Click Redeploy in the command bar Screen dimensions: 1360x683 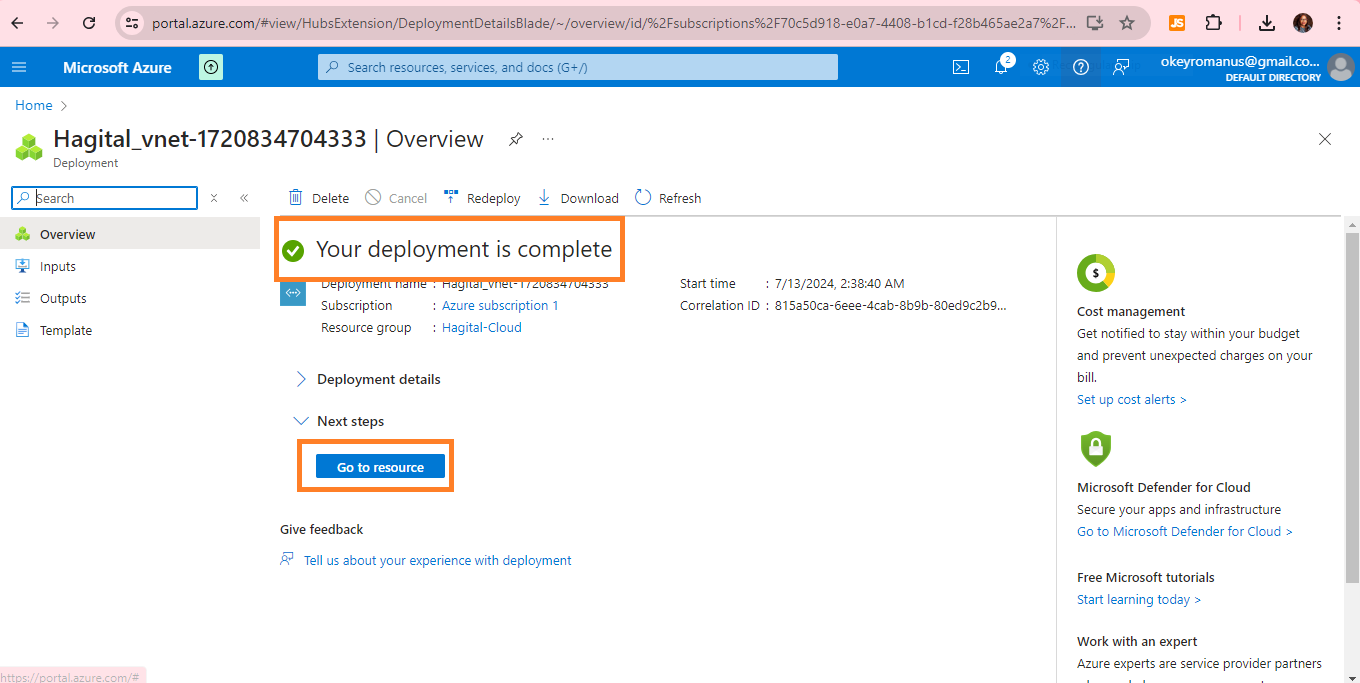coord(481,198)
